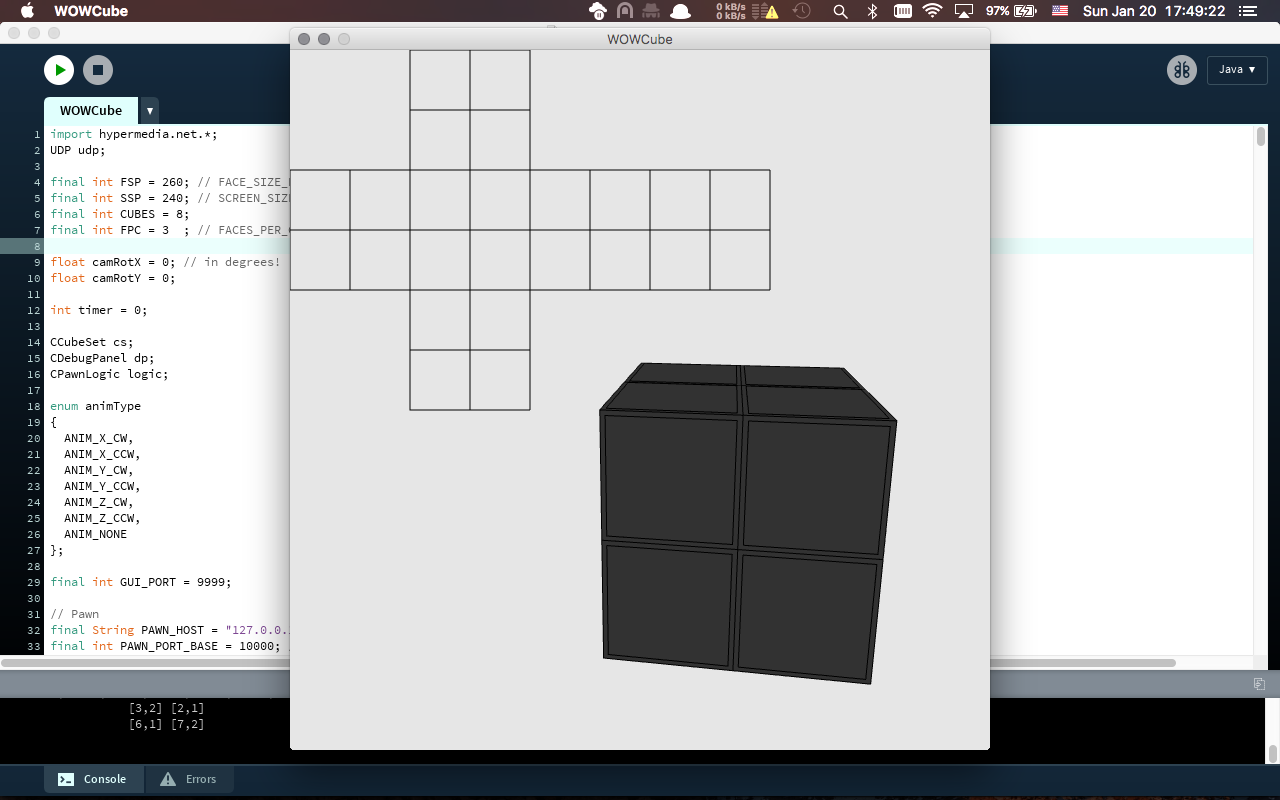The width and height of the screenshot is (1280, 800).
Task: Click the network speed kB/s indicator
Action: tap(731, 11)
